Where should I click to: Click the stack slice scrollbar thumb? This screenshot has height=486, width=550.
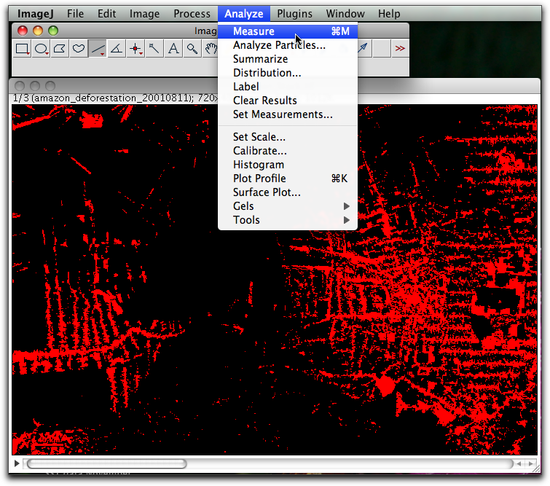pyautogui.click(x=107, y=464)
